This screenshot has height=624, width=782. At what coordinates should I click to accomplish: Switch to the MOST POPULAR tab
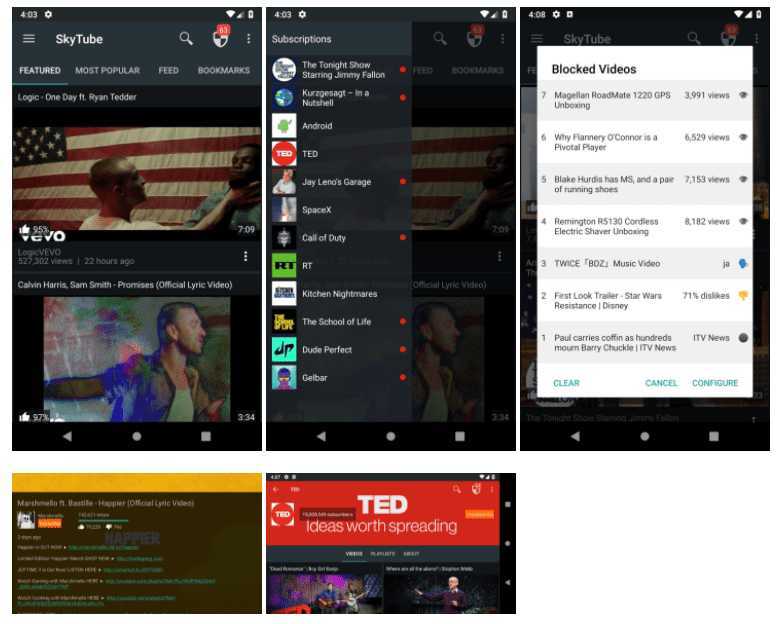108,70
